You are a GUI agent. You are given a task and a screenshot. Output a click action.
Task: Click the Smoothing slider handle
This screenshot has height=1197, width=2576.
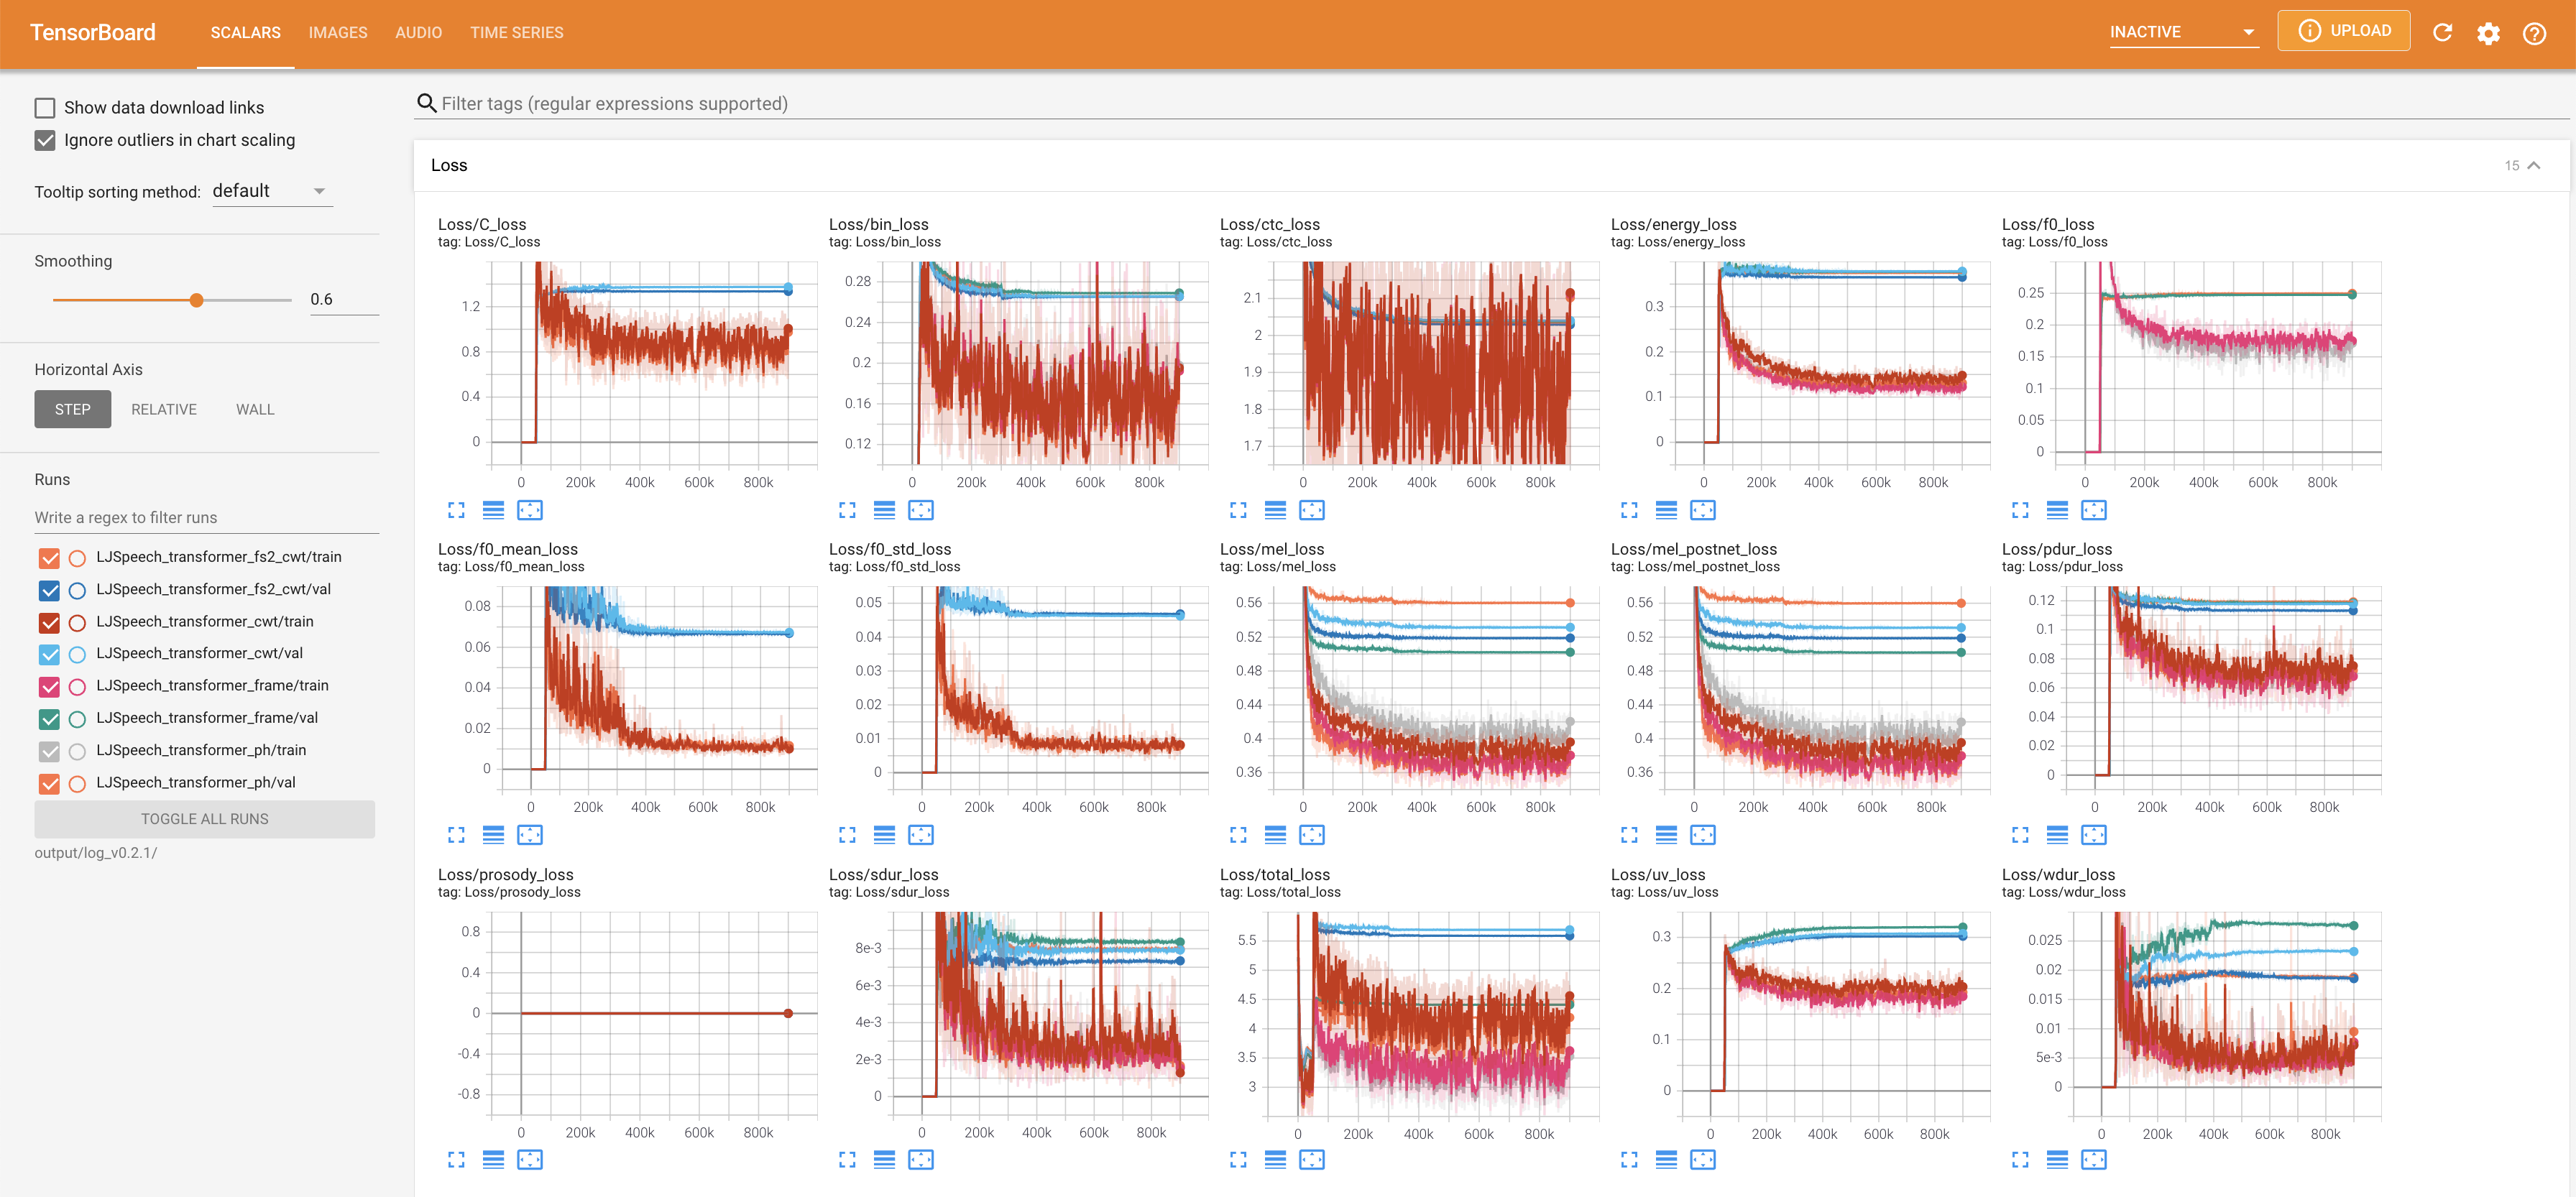point(197,300)
